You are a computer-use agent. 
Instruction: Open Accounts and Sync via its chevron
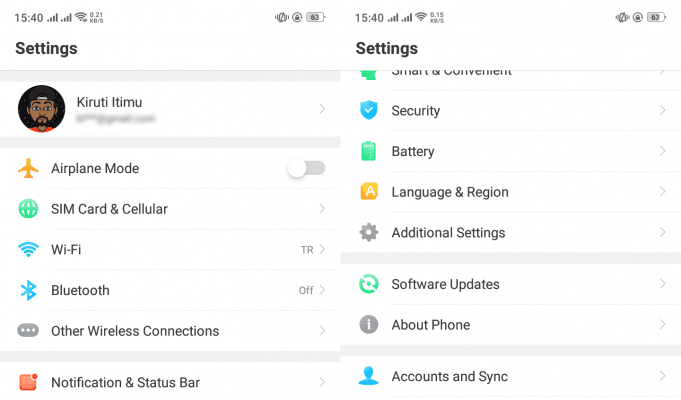click(662, 376)
